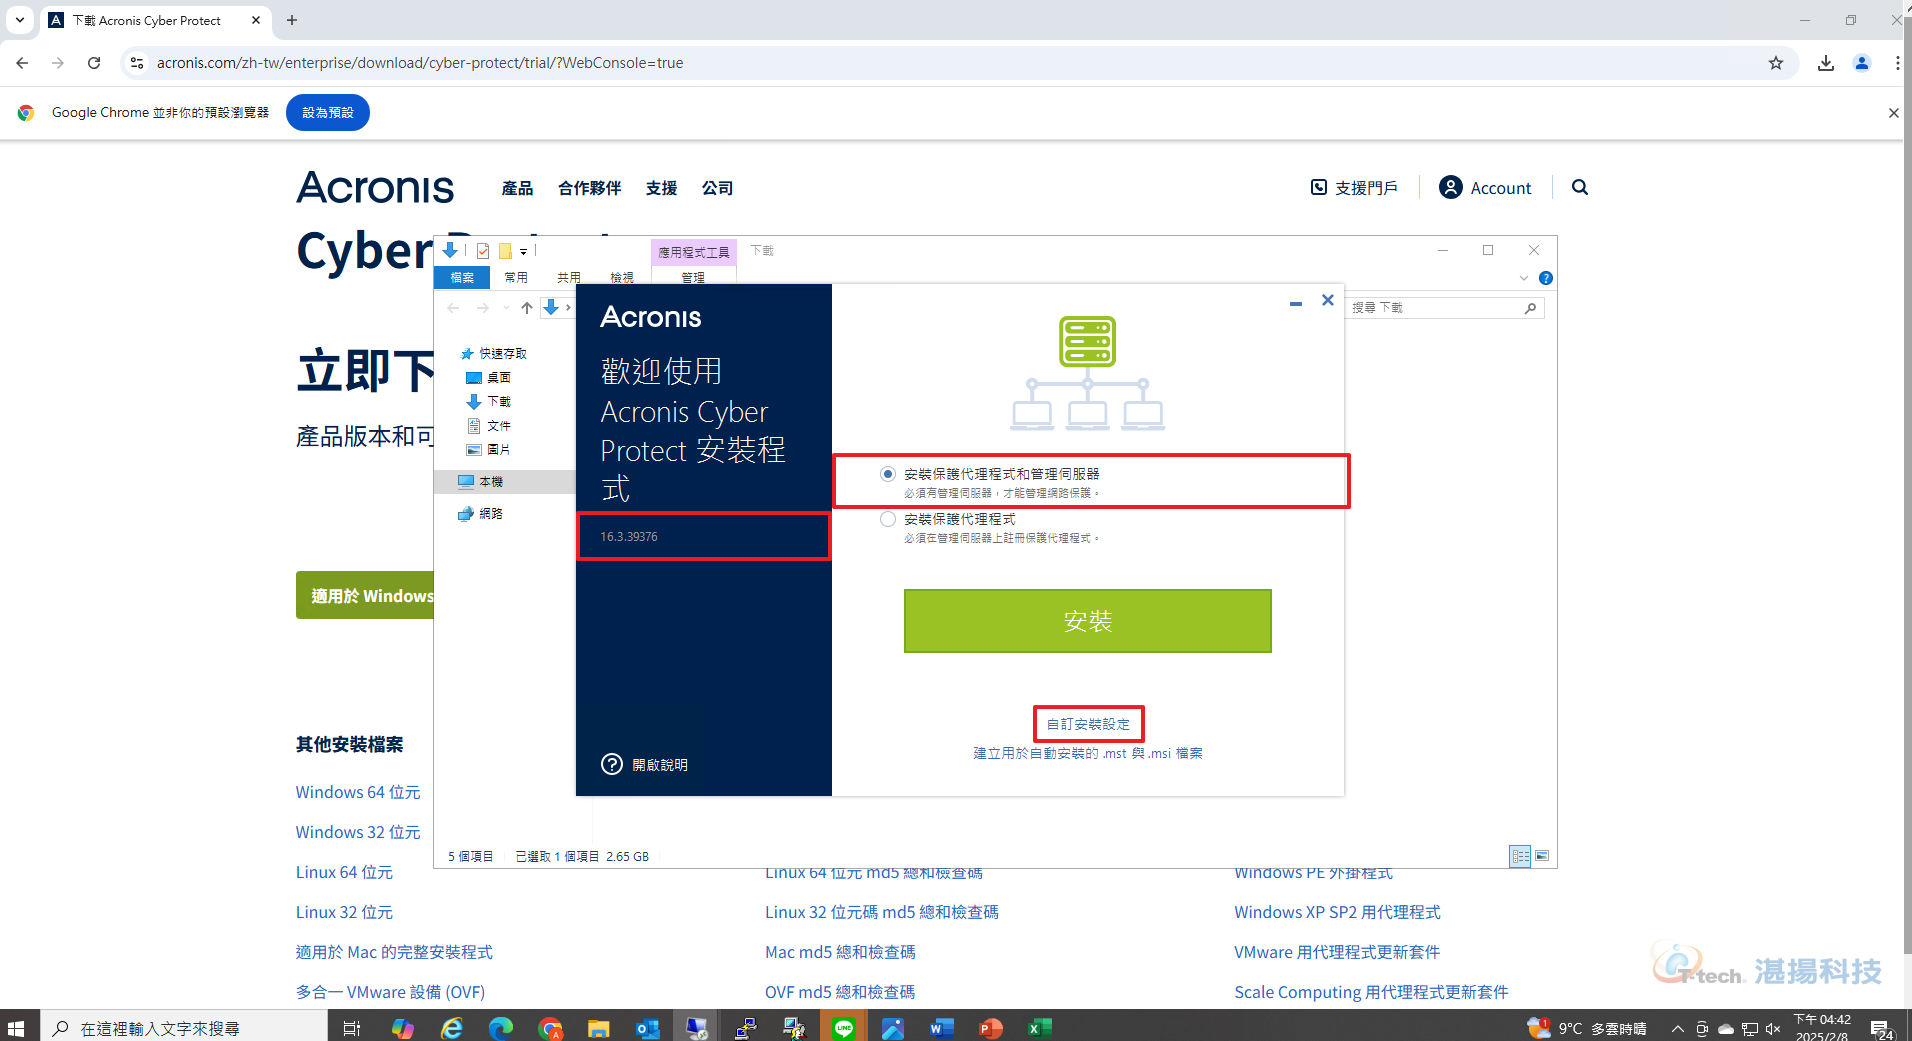The image size is (1912, 1041).
Task: Open the Windows Start menu
Action: pos(16,1027)
